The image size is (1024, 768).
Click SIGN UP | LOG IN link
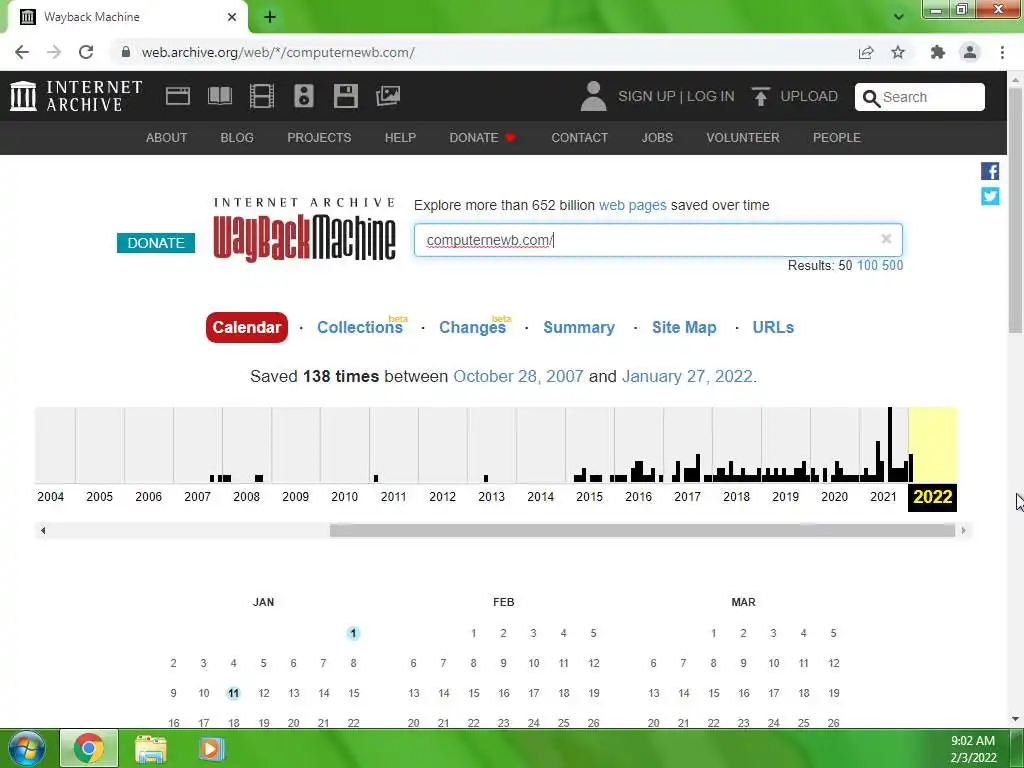676,96
